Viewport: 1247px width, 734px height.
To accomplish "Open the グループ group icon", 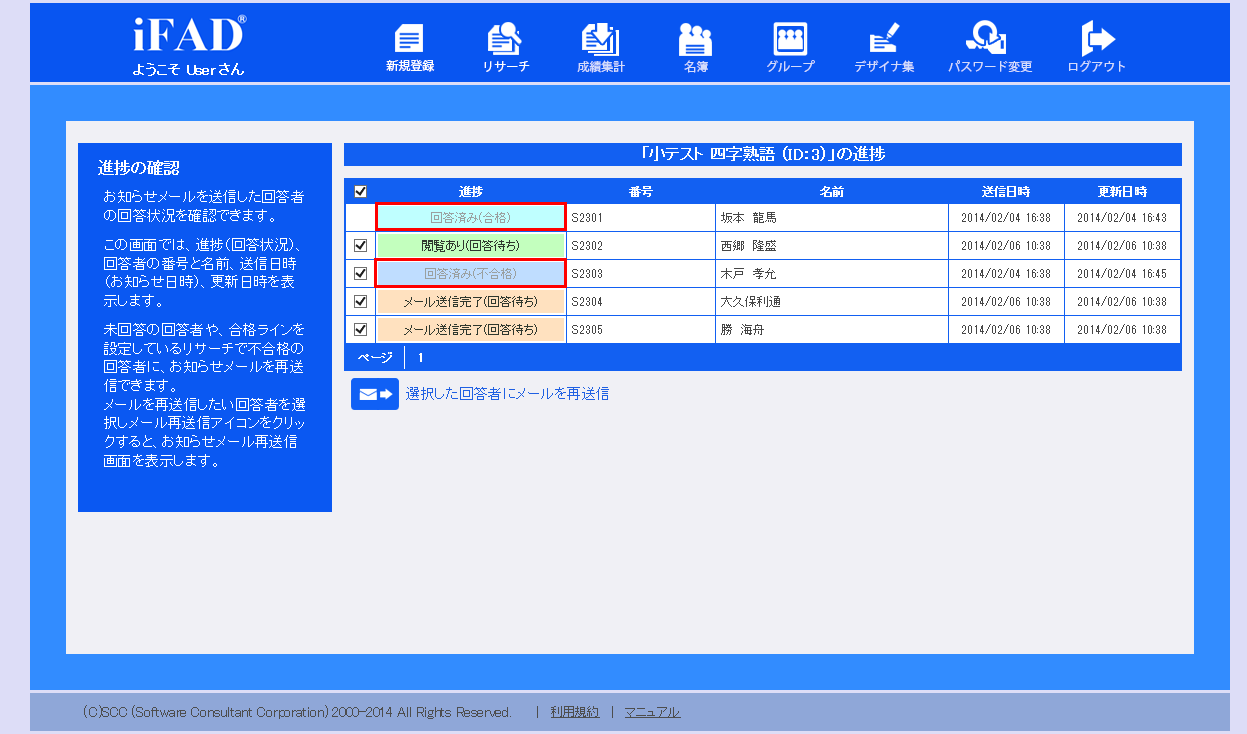I will pos(790,40).
